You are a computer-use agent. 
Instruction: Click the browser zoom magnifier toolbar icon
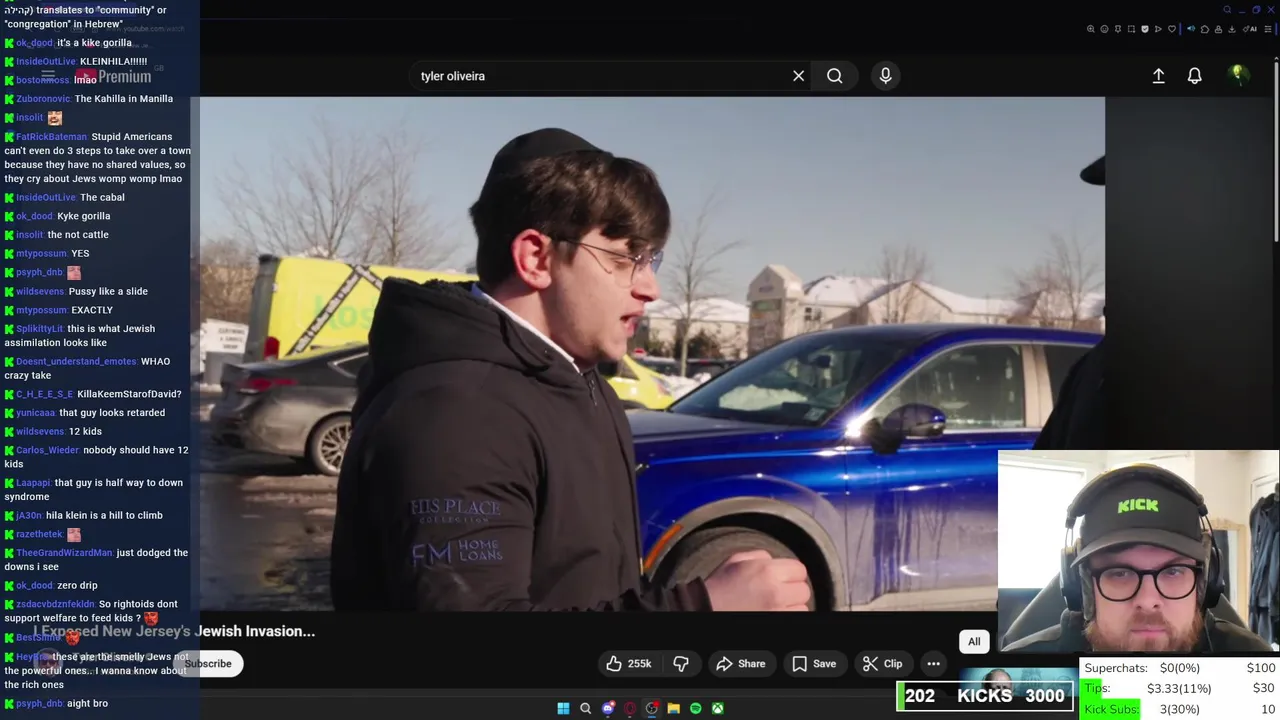(x=1091, y=29)
